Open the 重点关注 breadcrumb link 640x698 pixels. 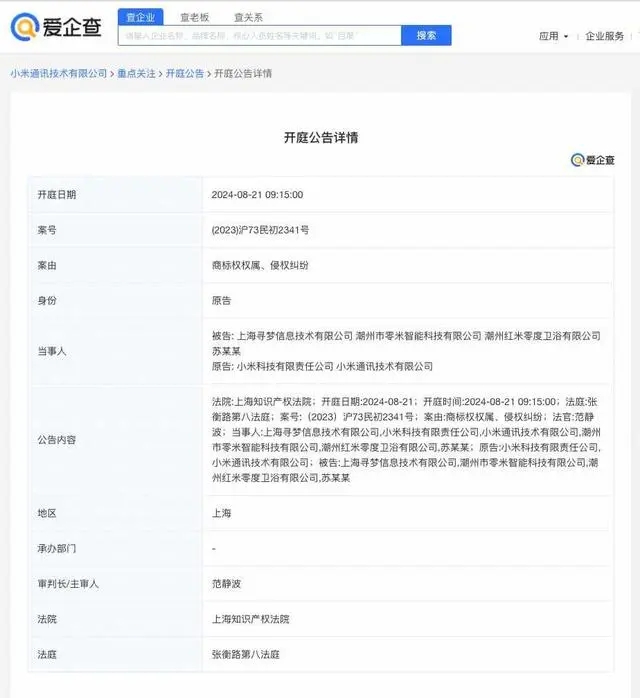136,74
